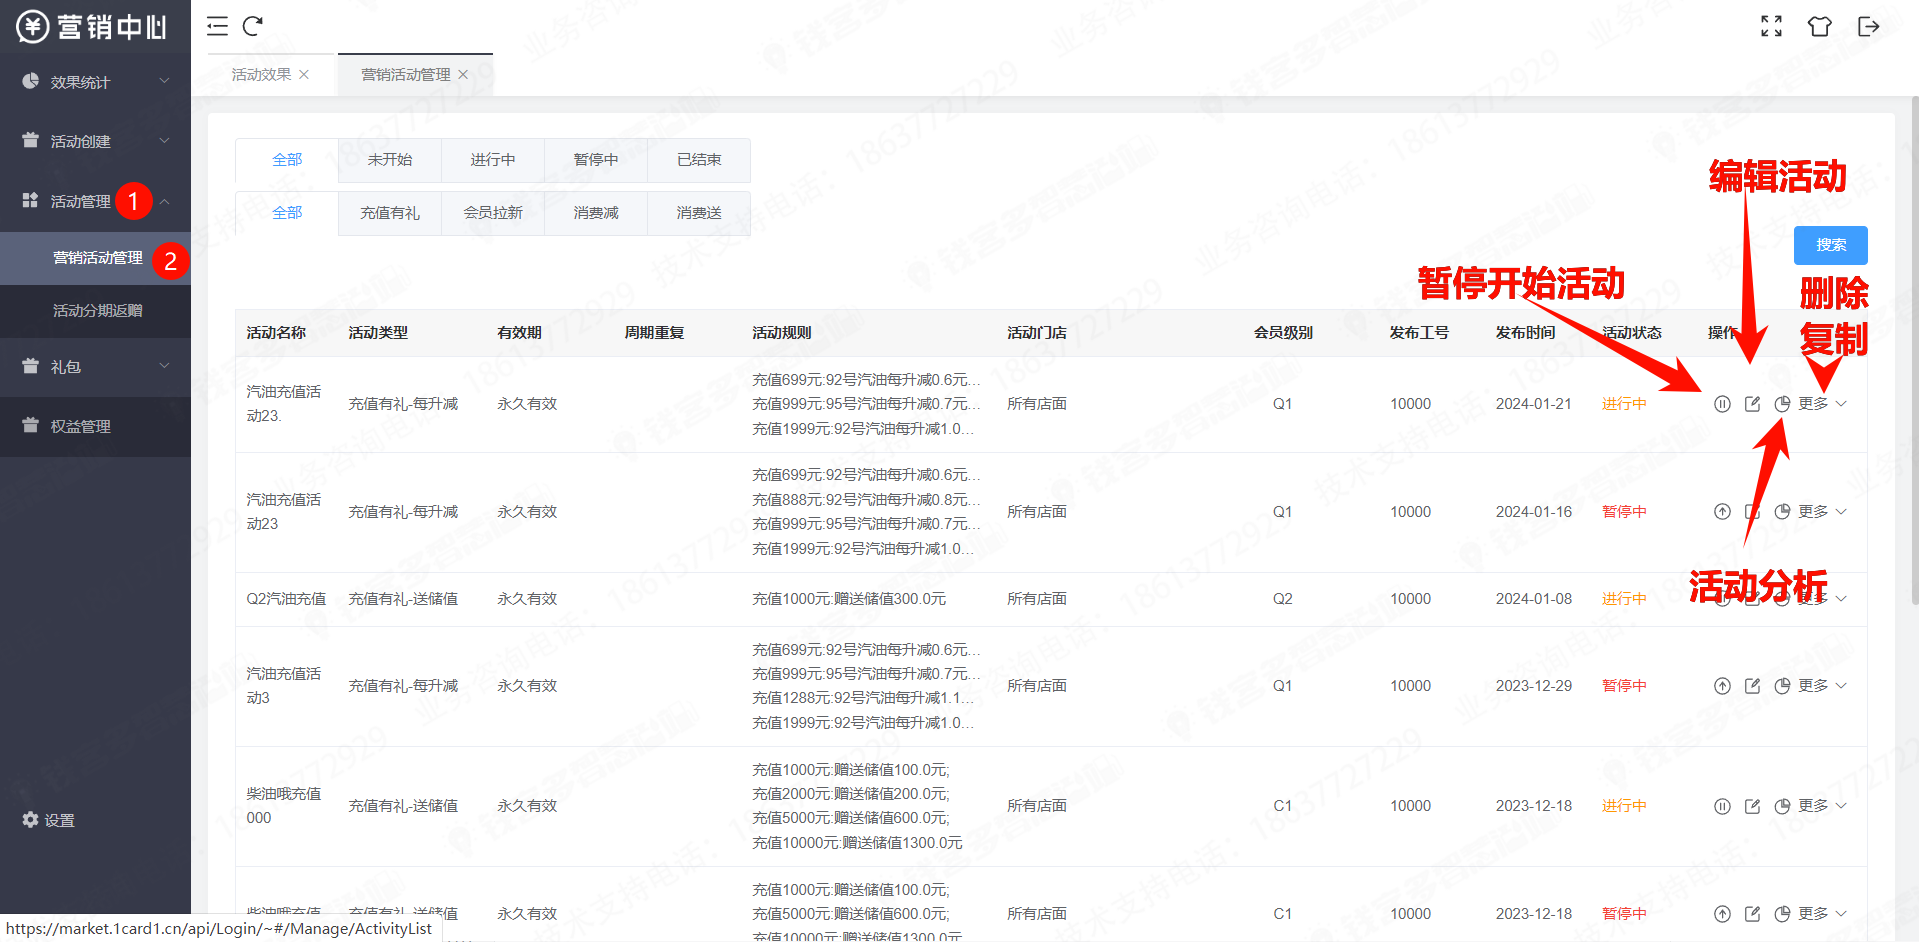Edit the 2024-01-21 汽油充值活动23. activity
Viewport: 1919px width, 942px height.
1752,404
